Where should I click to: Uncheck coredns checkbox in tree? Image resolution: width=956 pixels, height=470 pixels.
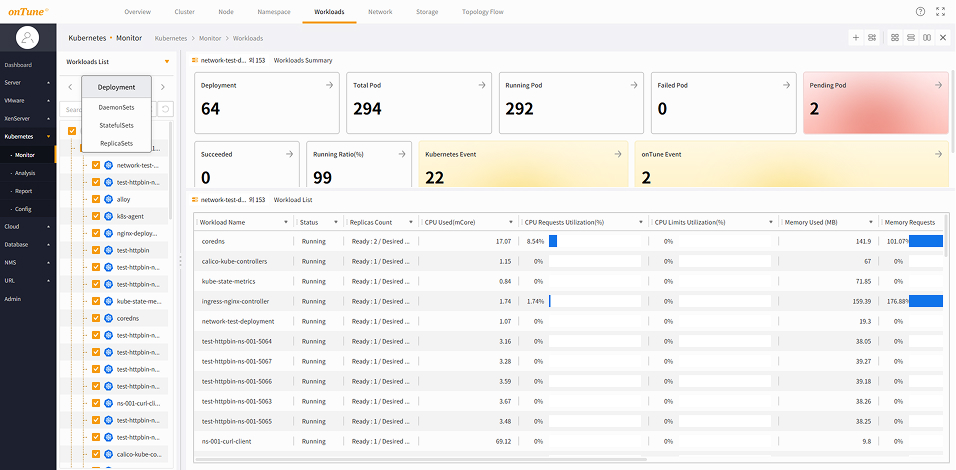(x=96, y=318)
